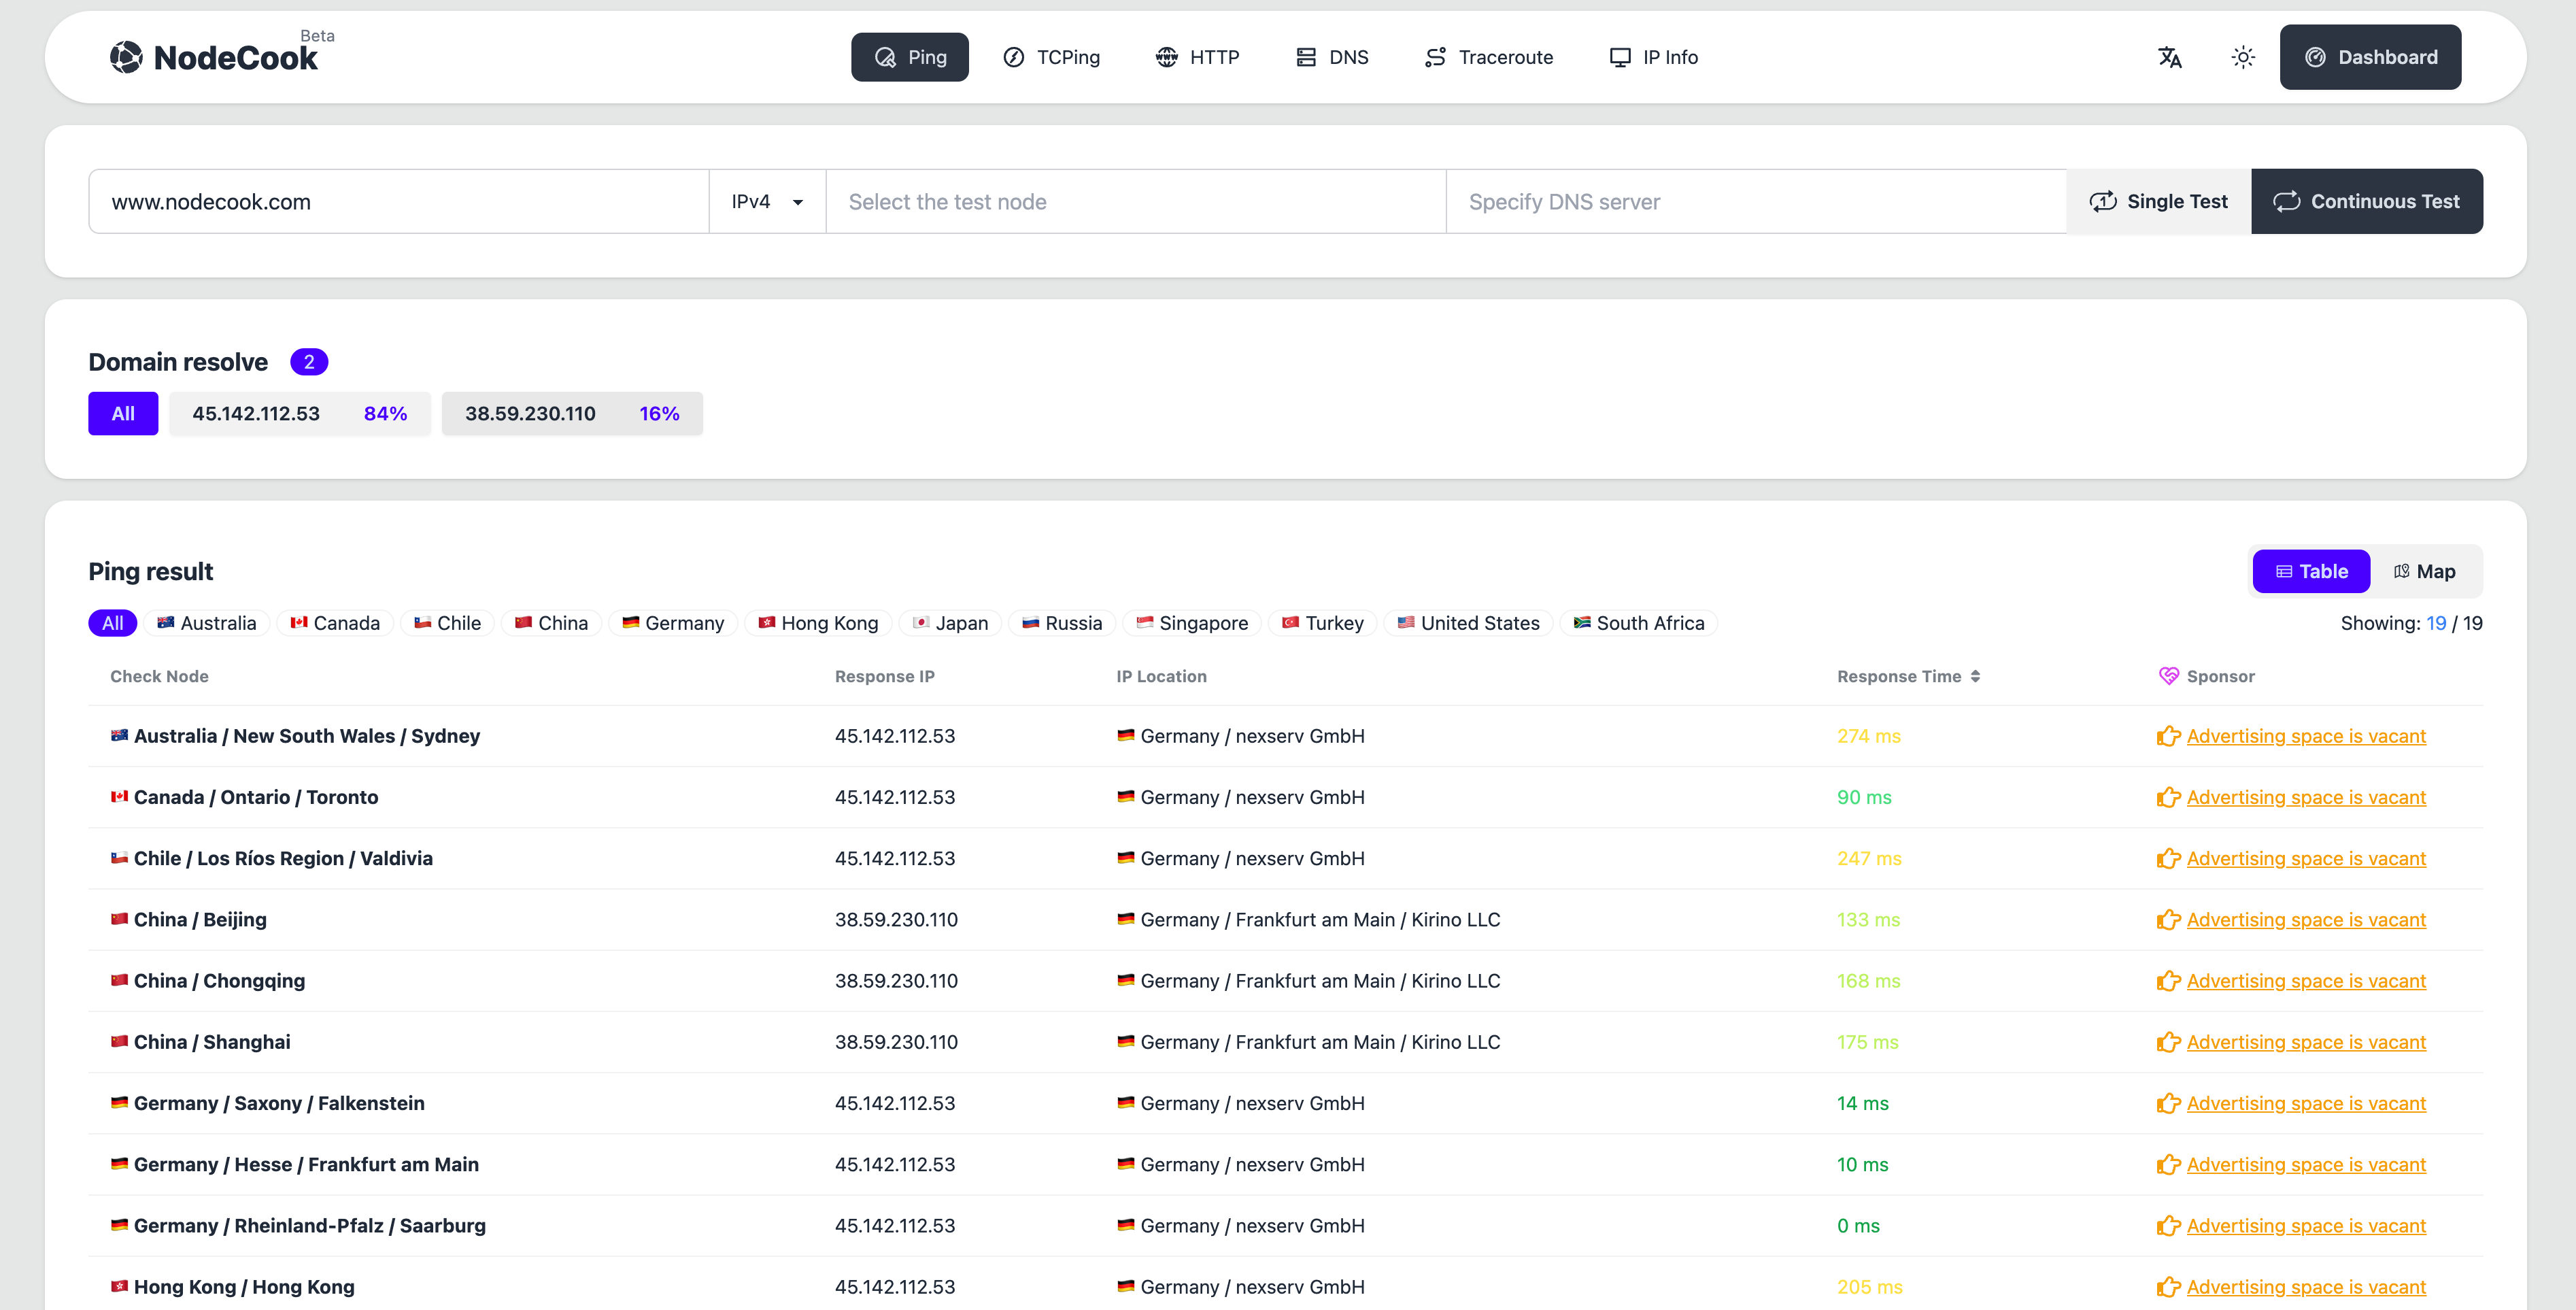Open the Valdivia row advertising link

click(2306, 858)
